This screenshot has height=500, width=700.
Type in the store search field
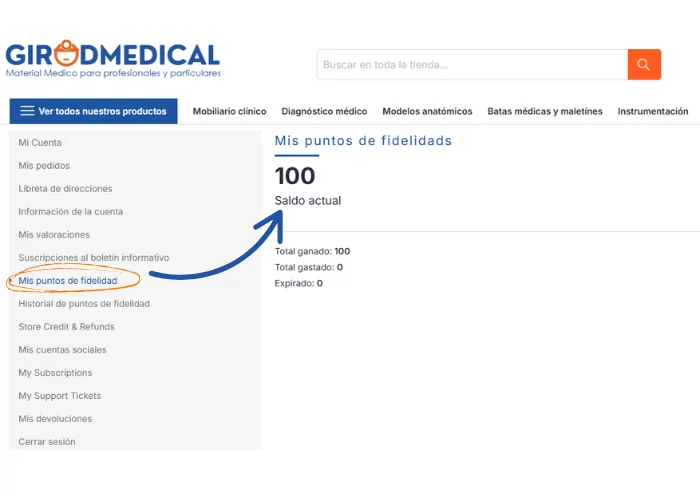tap(472, 65)
